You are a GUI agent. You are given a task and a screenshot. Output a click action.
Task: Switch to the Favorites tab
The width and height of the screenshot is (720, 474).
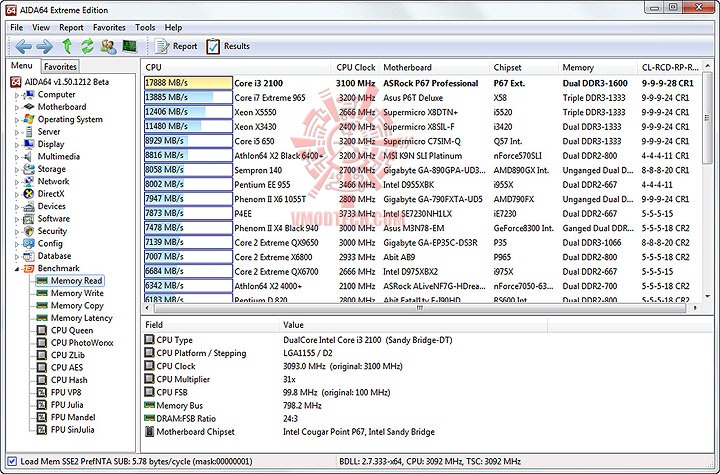click(60, 67)
